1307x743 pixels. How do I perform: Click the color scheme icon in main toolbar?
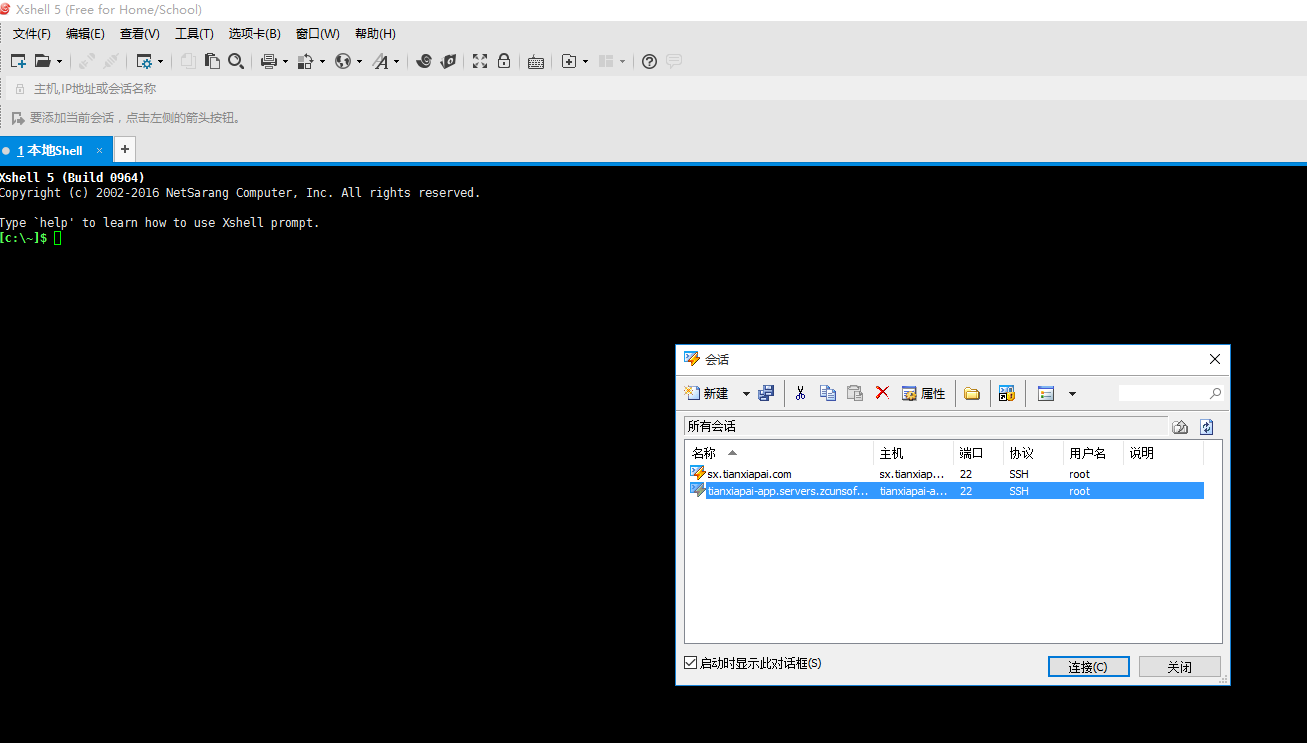click(x=306, y=61)
